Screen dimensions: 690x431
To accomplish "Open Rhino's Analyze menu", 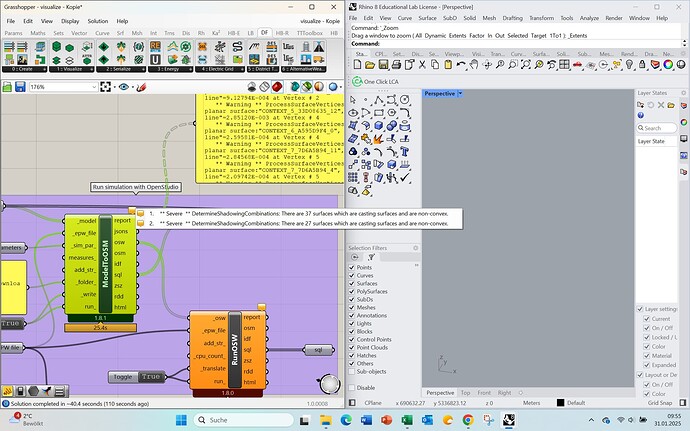I will pyautogui.click(x=589, y=18).
